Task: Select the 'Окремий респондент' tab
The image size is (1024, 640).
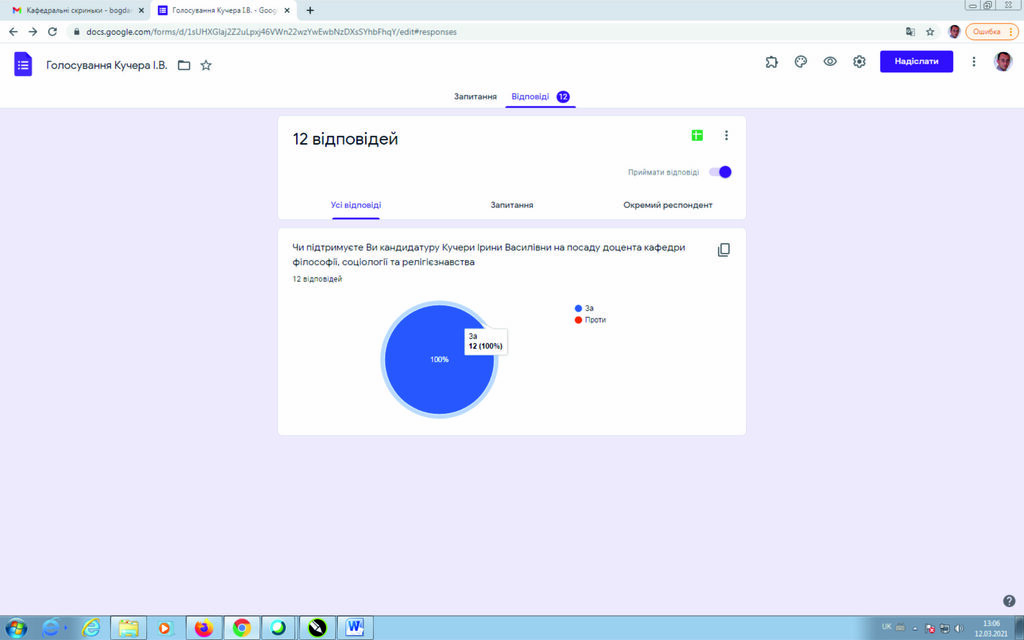Action: 667,205
